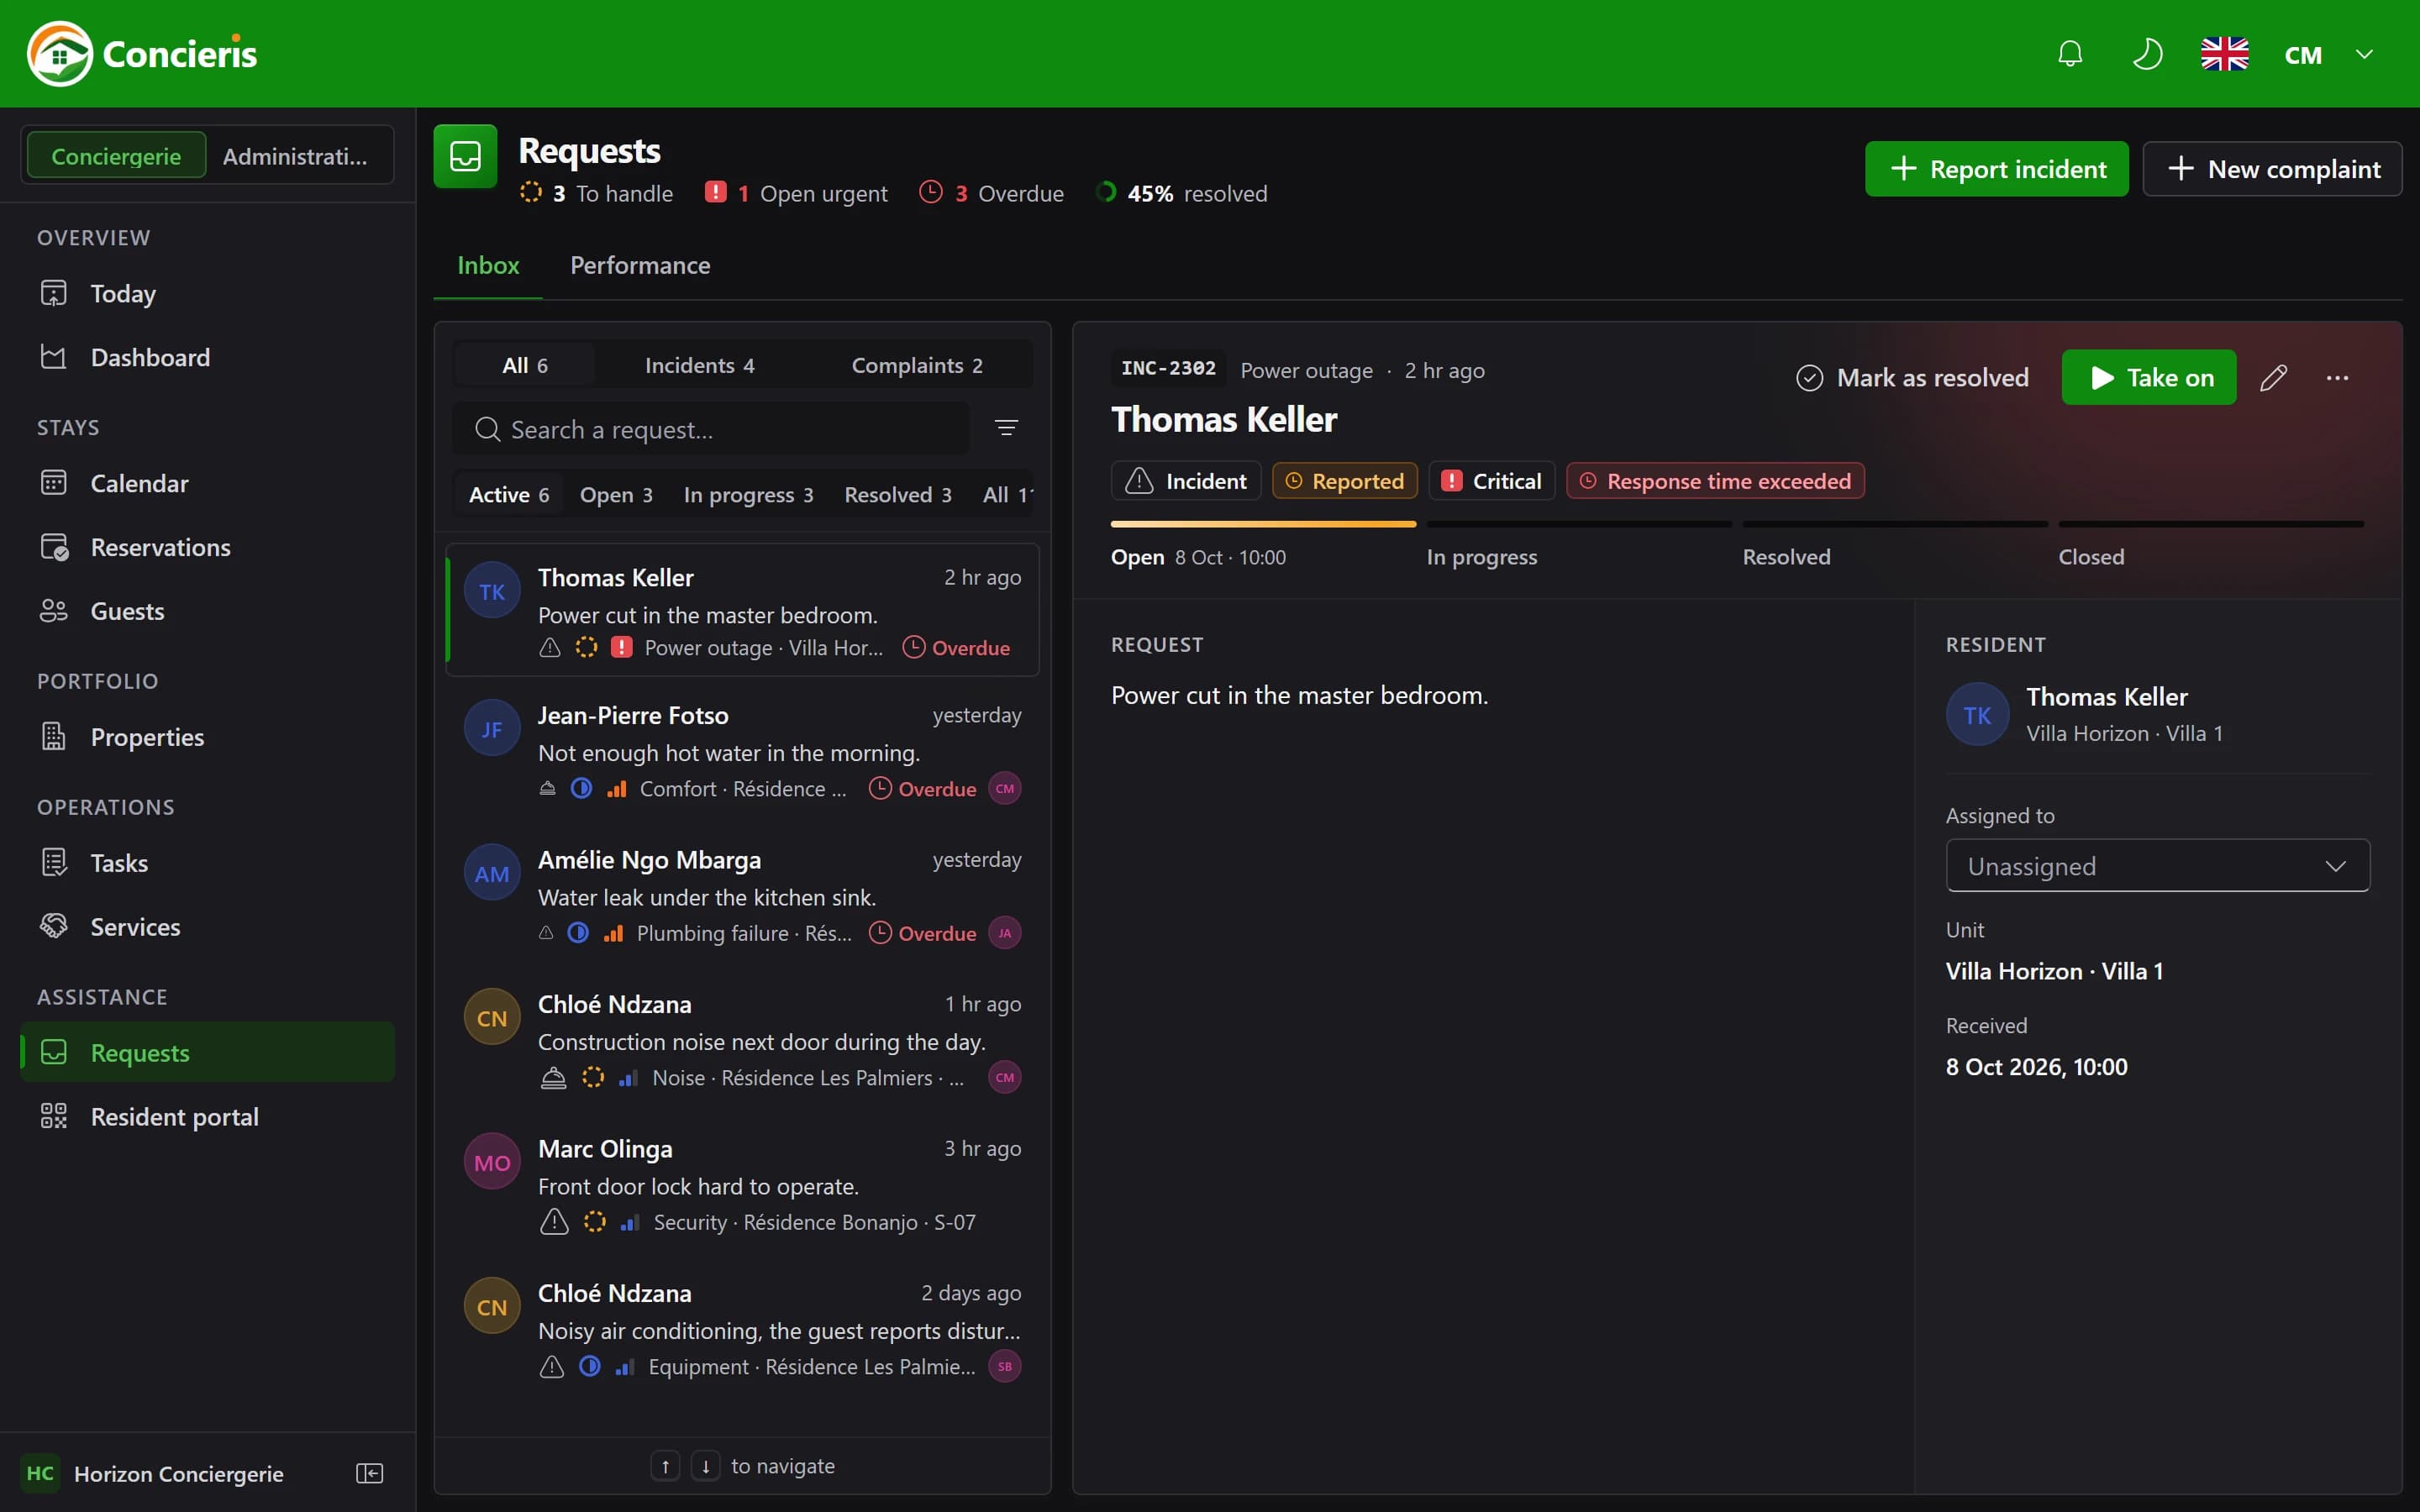Screen dimensions: 2420x1512
Task: Open the notifications bell
Action: tap(2069, 54)
